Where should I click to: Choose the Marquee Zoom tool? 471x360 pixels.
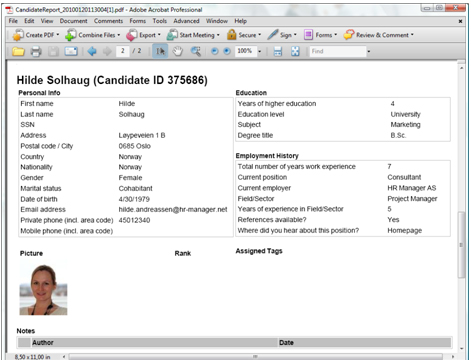pyautogui.click(x=196, y=51)
